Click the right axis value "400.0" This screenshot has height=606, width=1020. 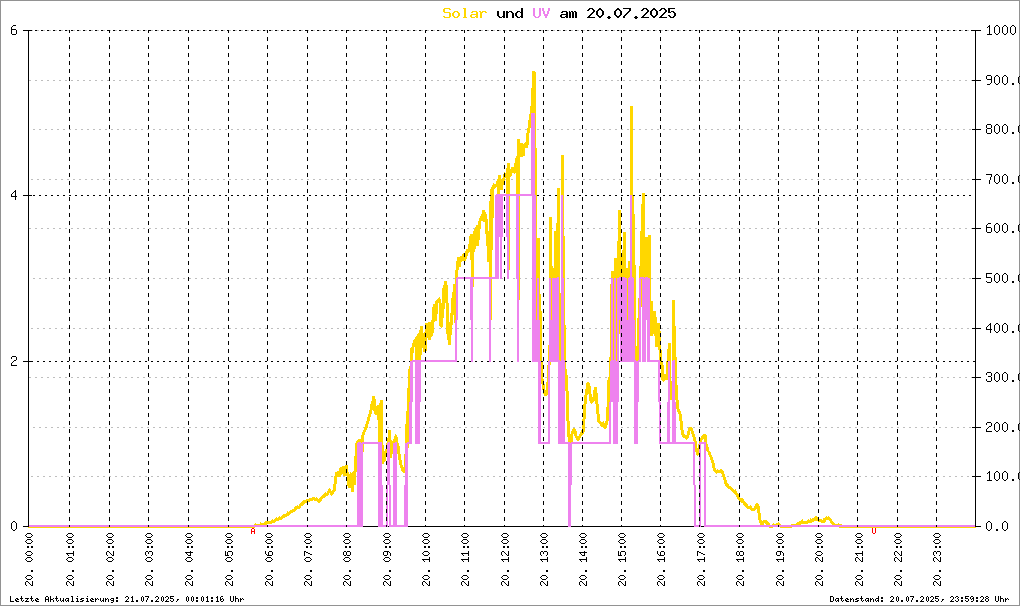[x=1002, y=328]
